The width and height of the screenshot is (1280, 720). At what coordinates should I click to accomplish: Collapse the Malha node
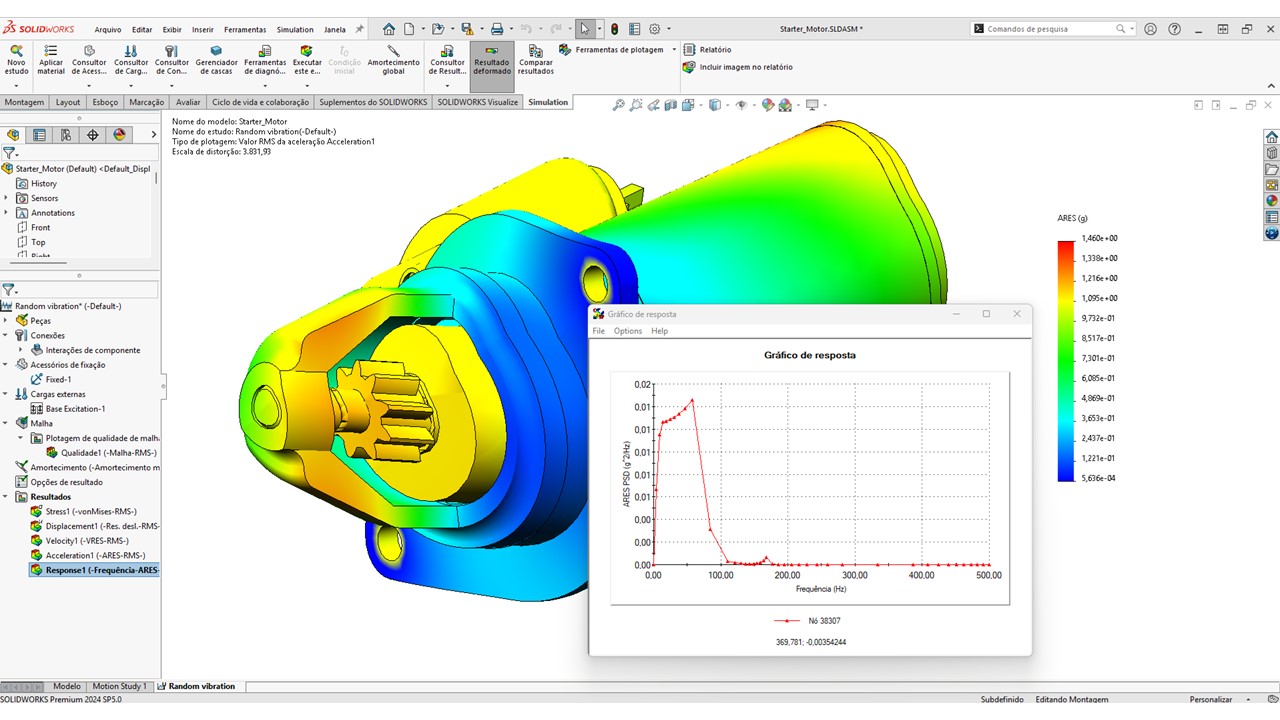[x=6, y=423]
